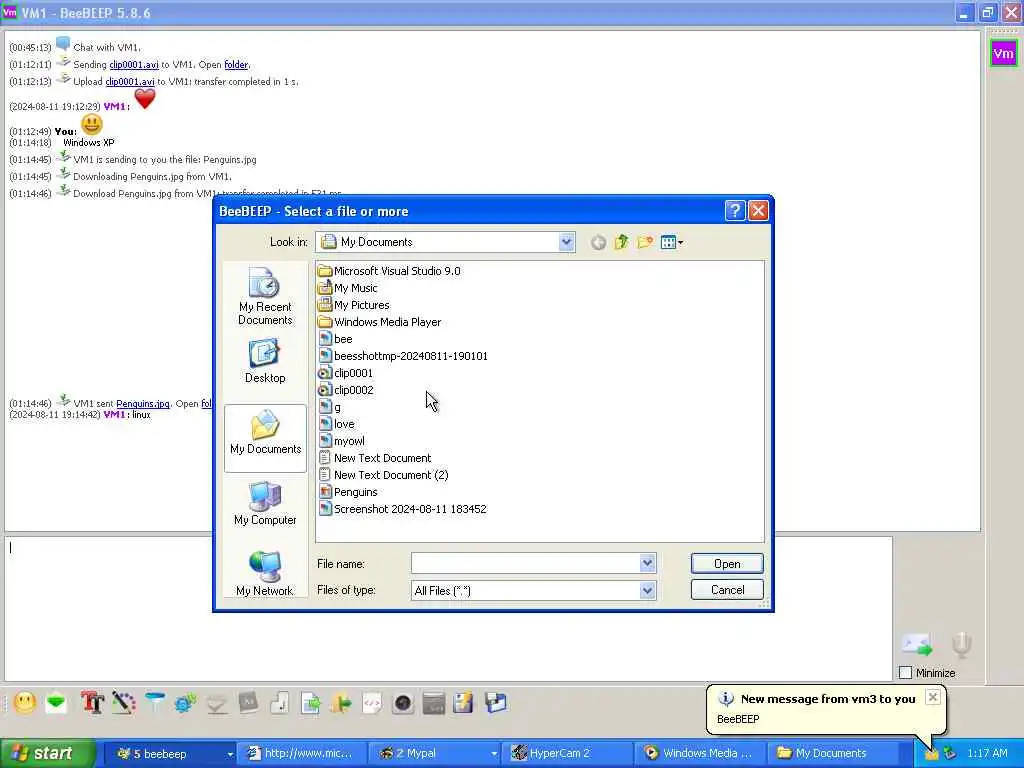1024x768 pixels.
Task: Select the My Pictures folder
Action: click(353, 305)
